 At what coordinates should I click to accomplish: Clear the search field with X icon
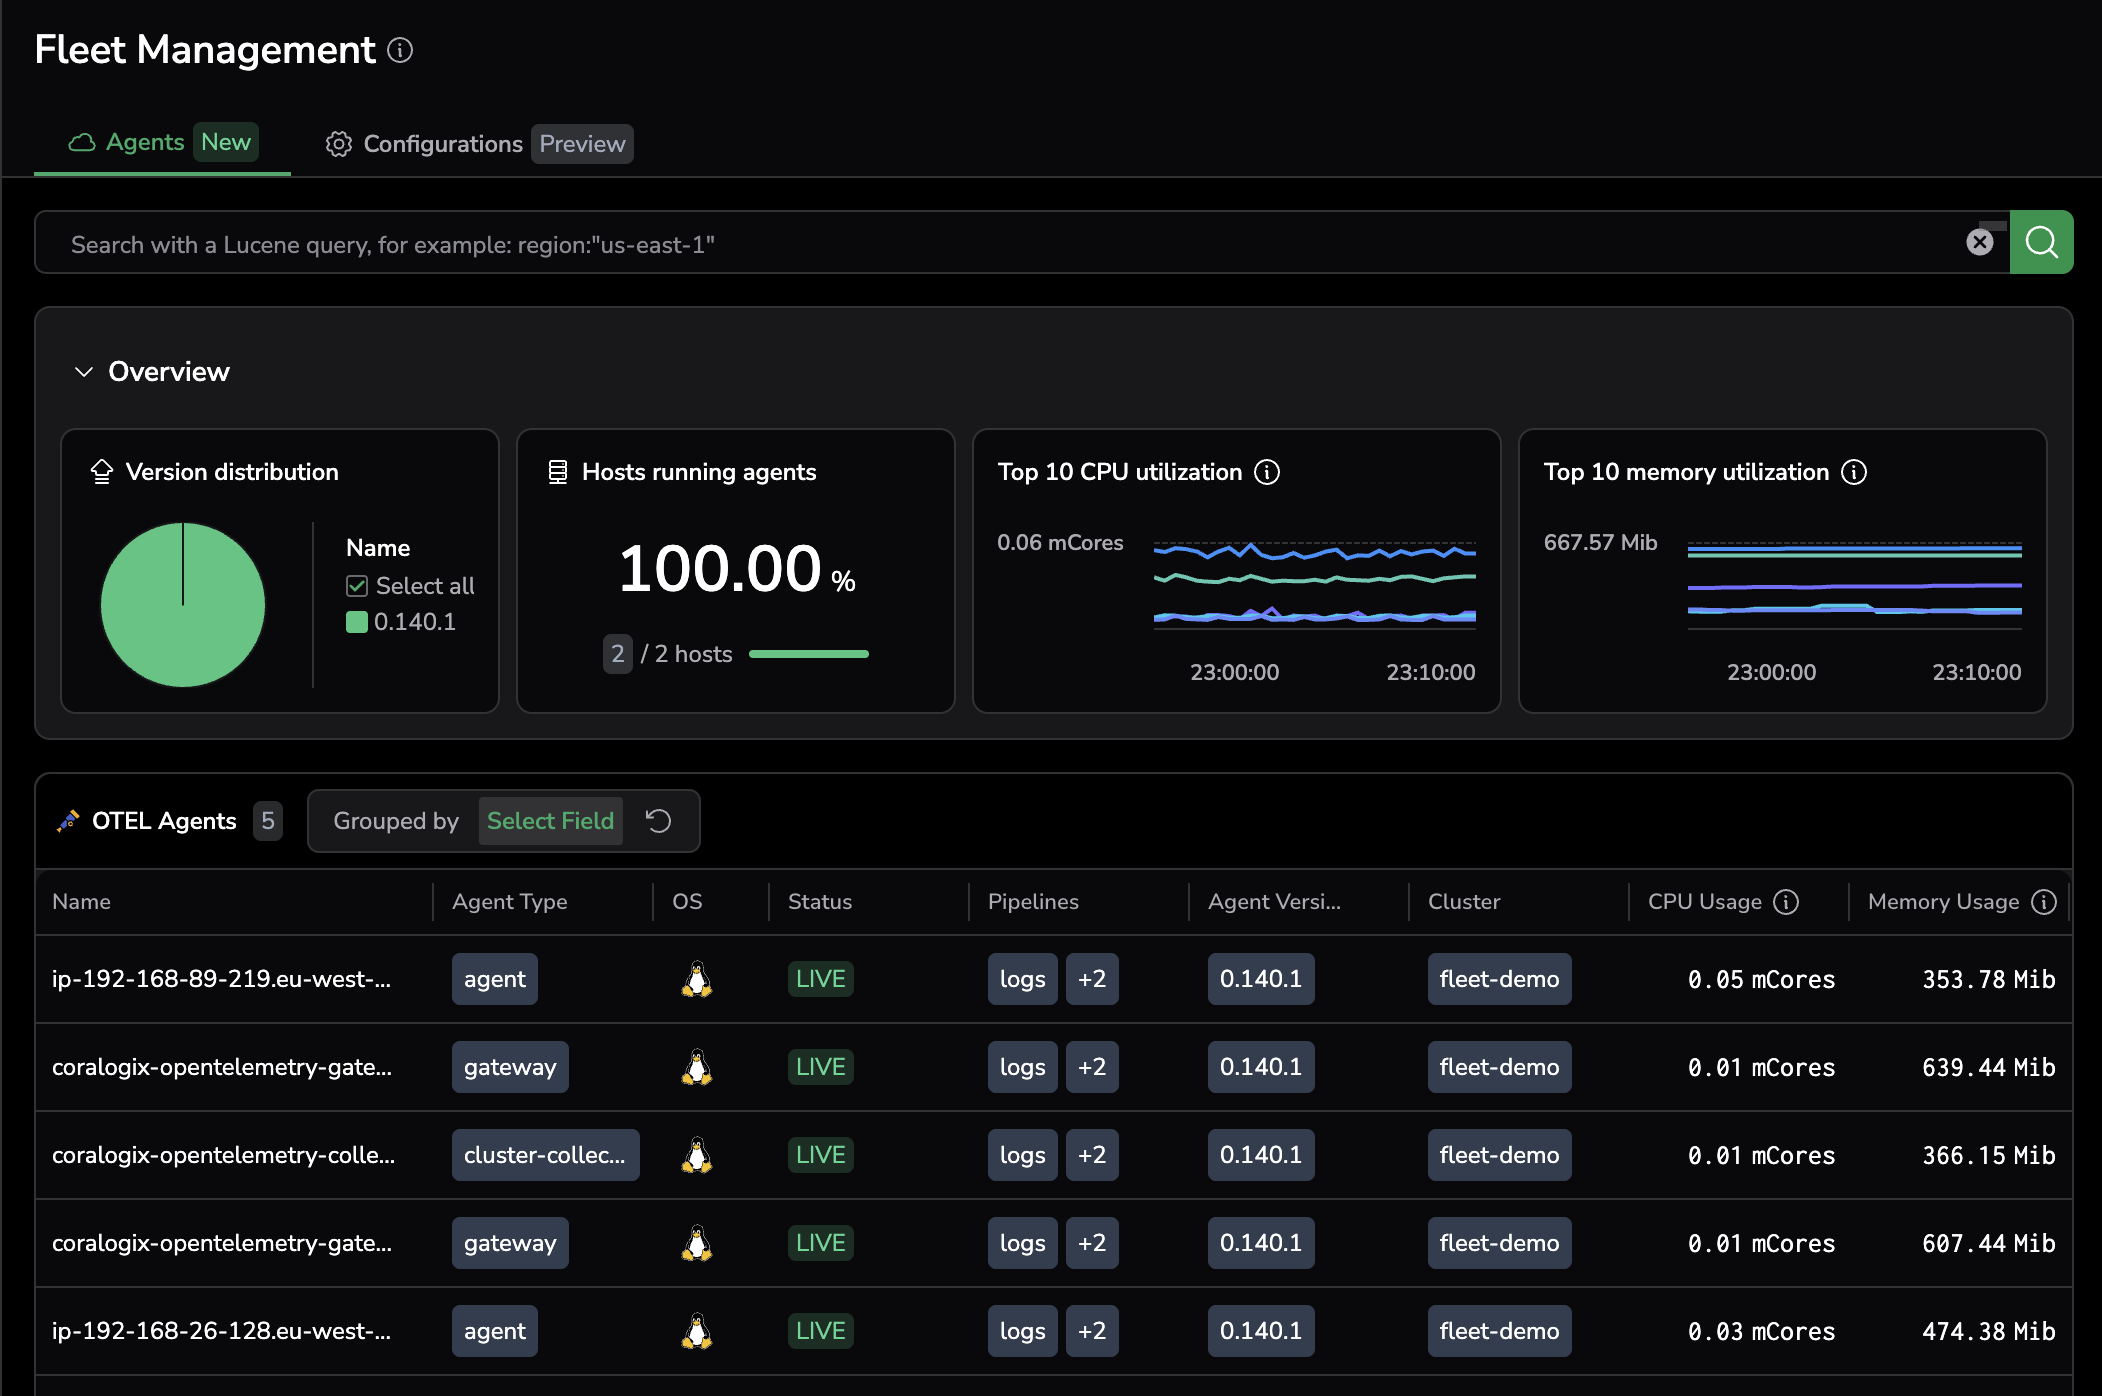pyautogui.click(x=1979, y=242)
